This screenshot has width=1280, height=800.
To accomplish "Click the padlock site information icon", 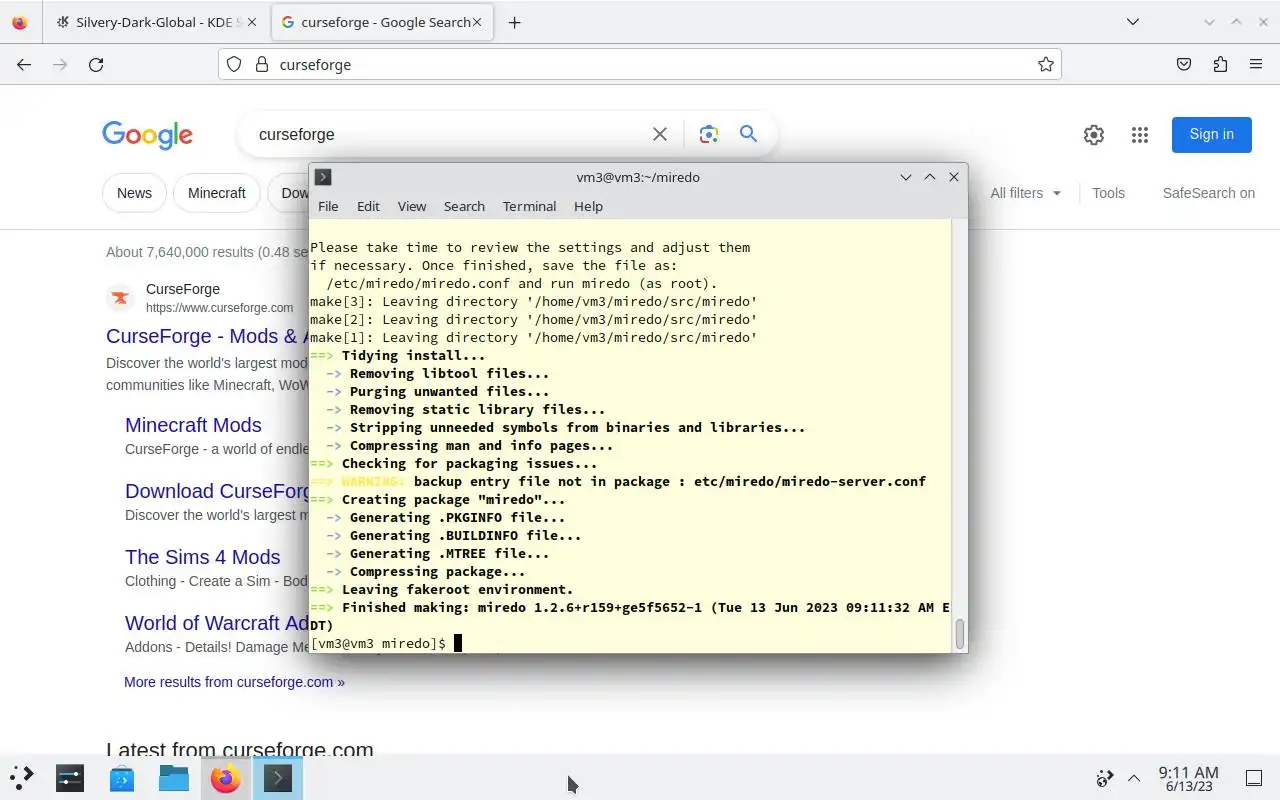I will coord(262,64).
